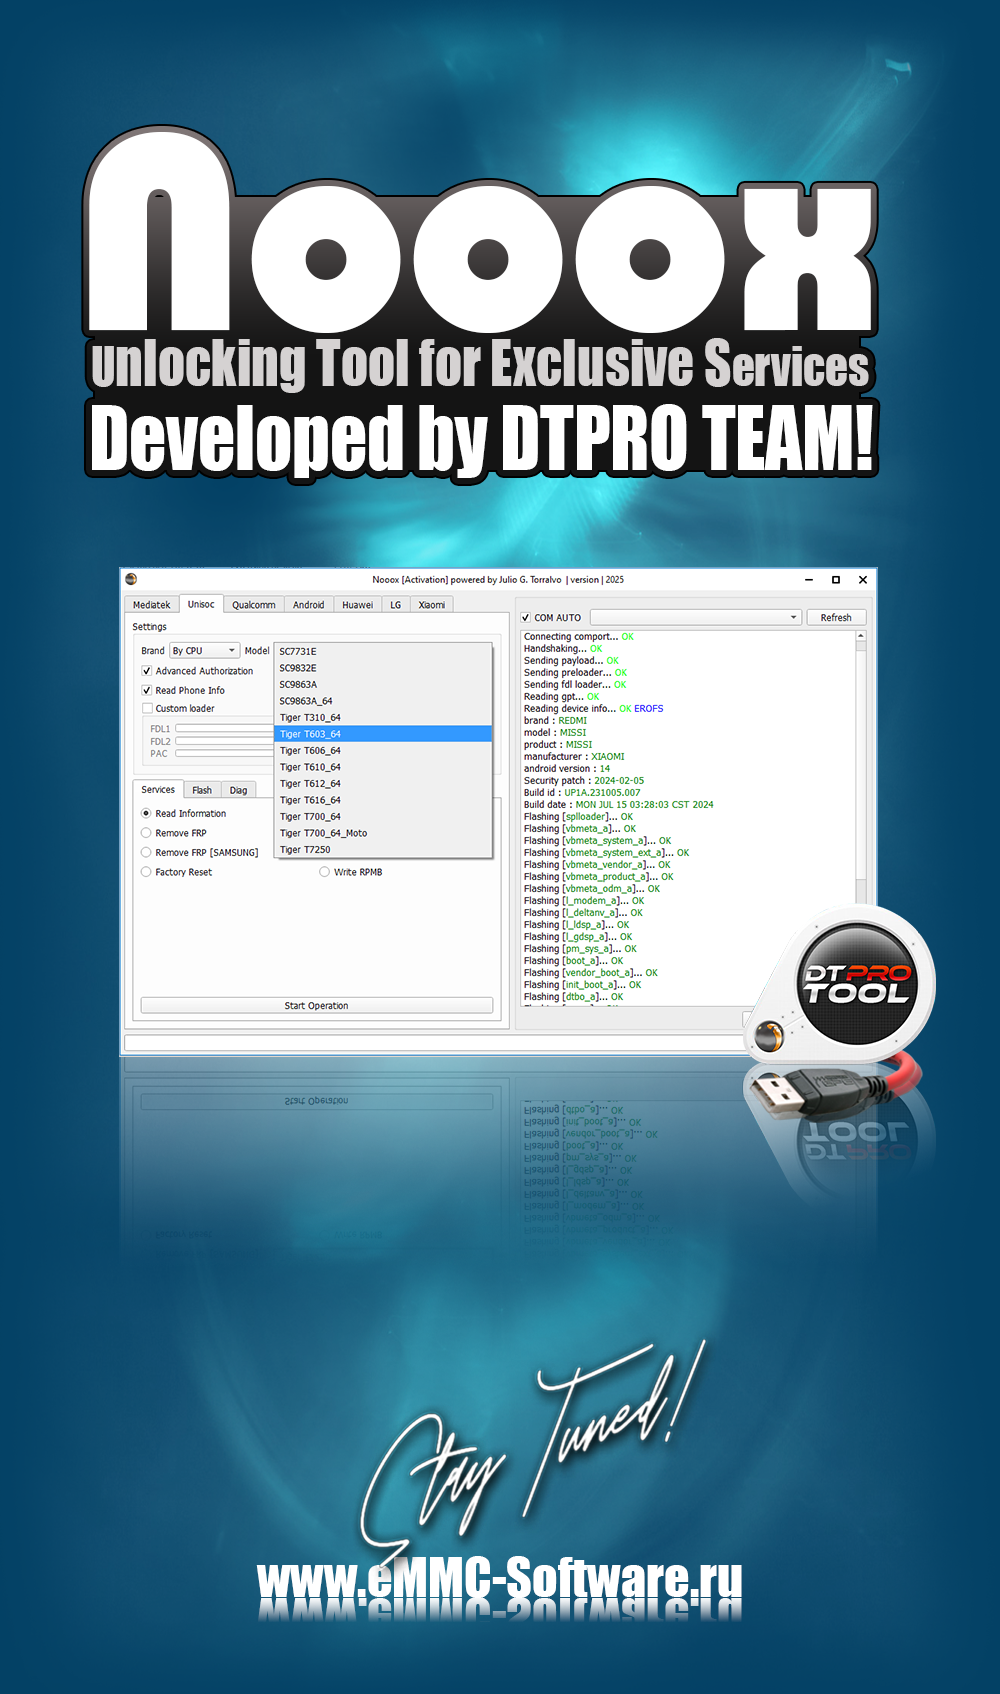
Task: Click the Nooox app icon in title bar
Action: click(131, 579)
